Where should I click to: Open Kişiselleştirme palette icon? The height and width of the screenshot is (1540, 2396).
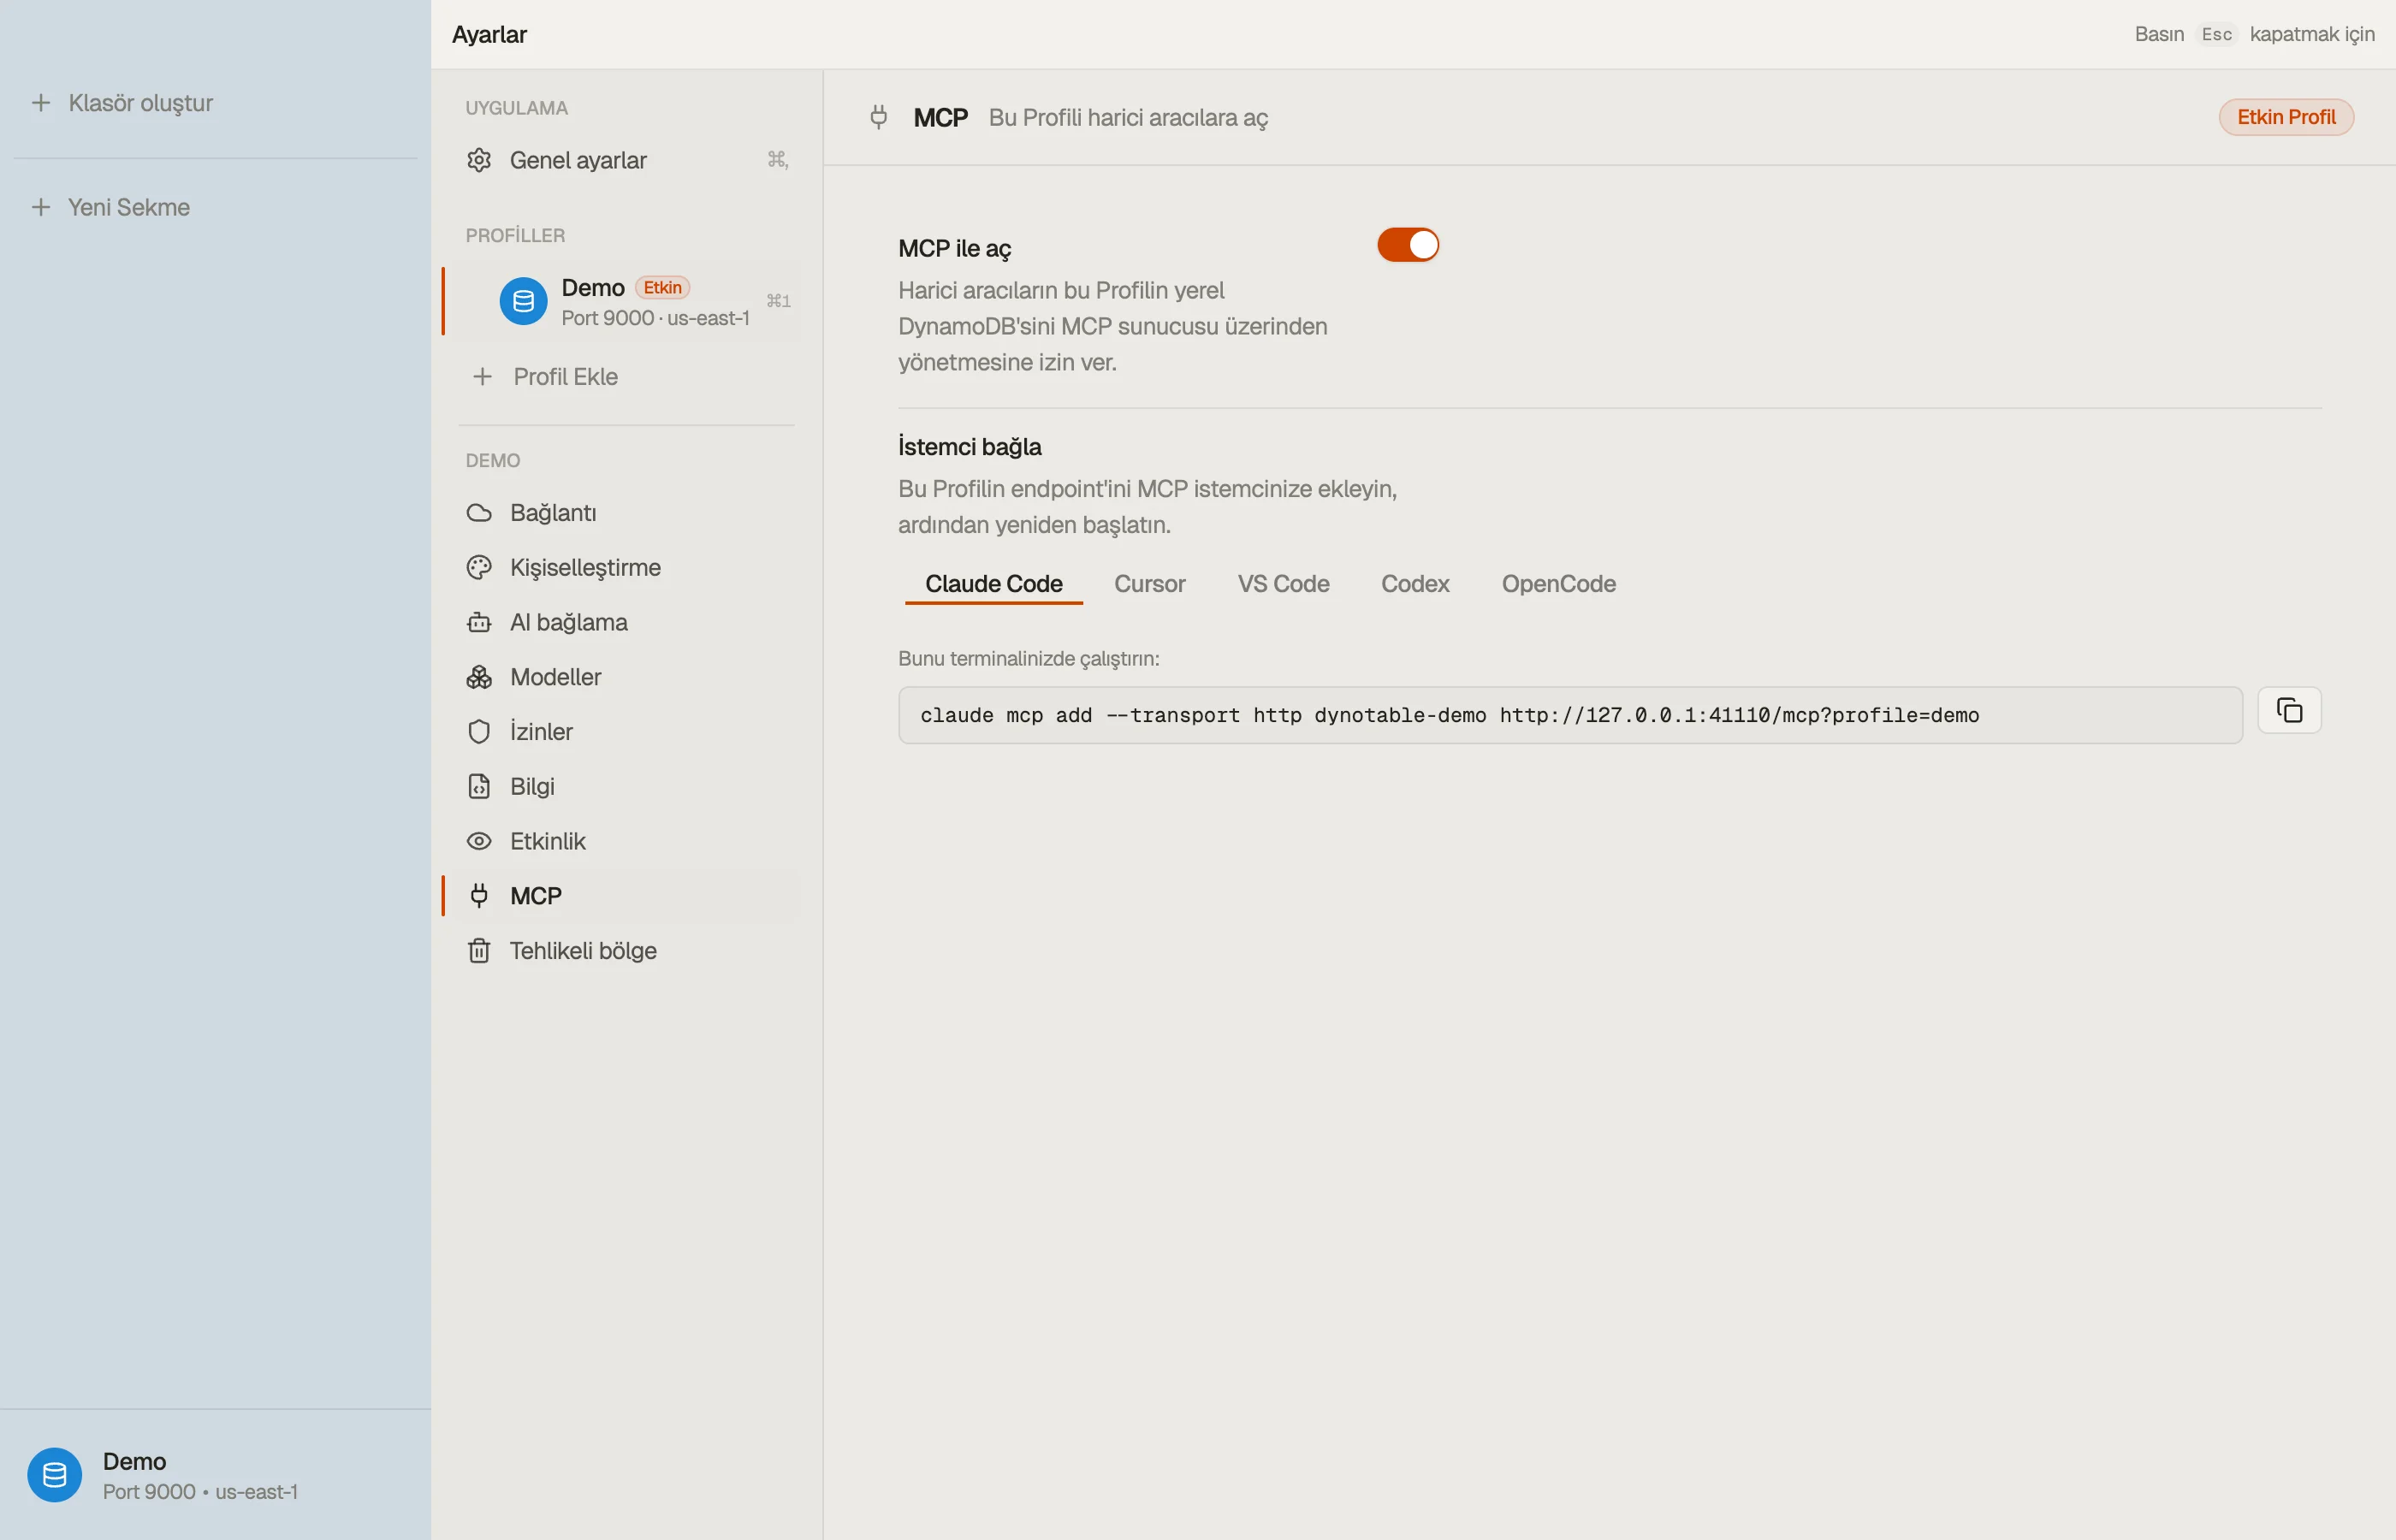pyautogui.click(x=479, y=568)
